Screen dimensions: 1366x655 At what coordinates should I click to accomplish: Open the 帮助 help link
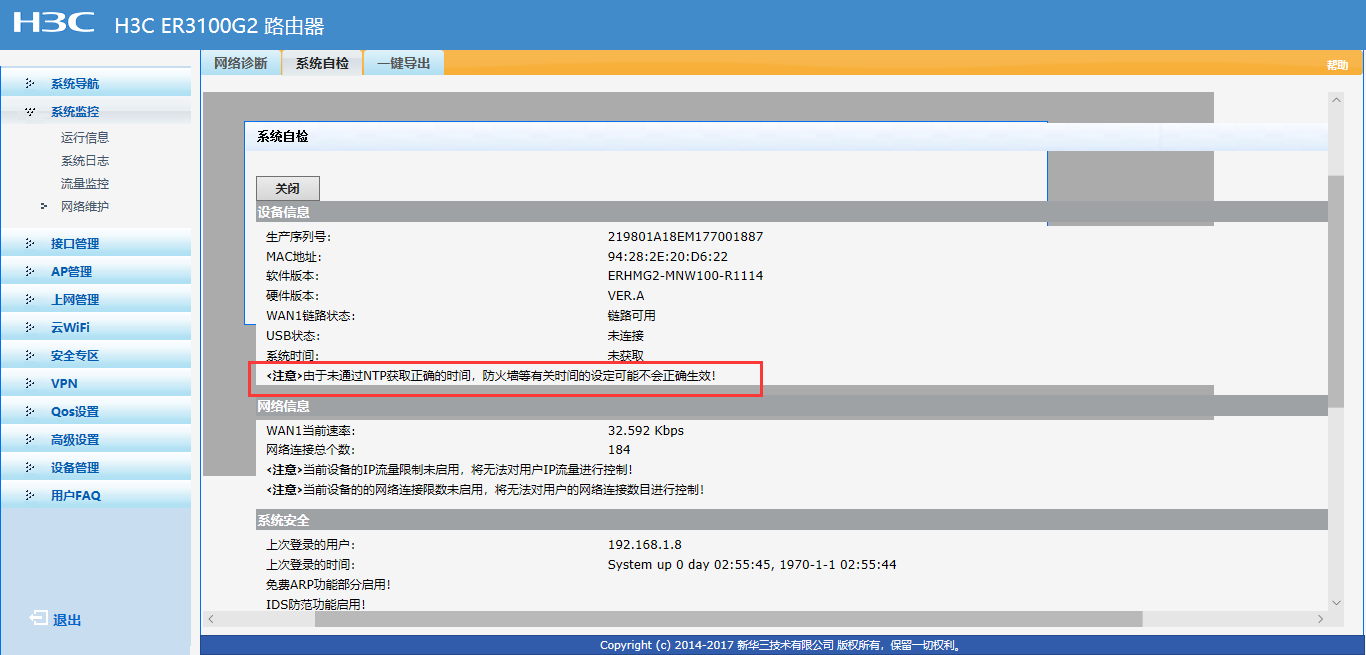pos(1337,65)
